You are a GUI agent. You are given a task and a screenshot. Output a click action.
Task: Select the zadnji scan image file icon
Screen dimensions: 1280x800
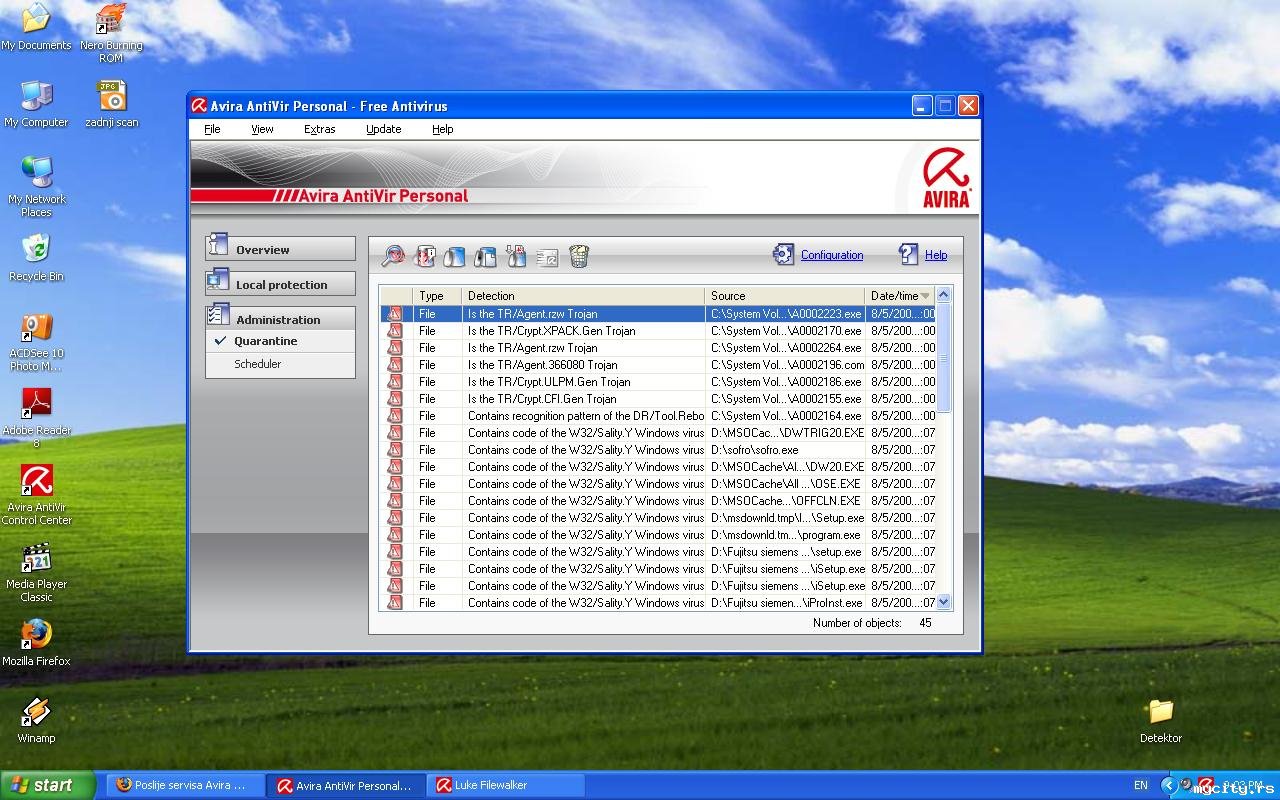tap(112, 104)
